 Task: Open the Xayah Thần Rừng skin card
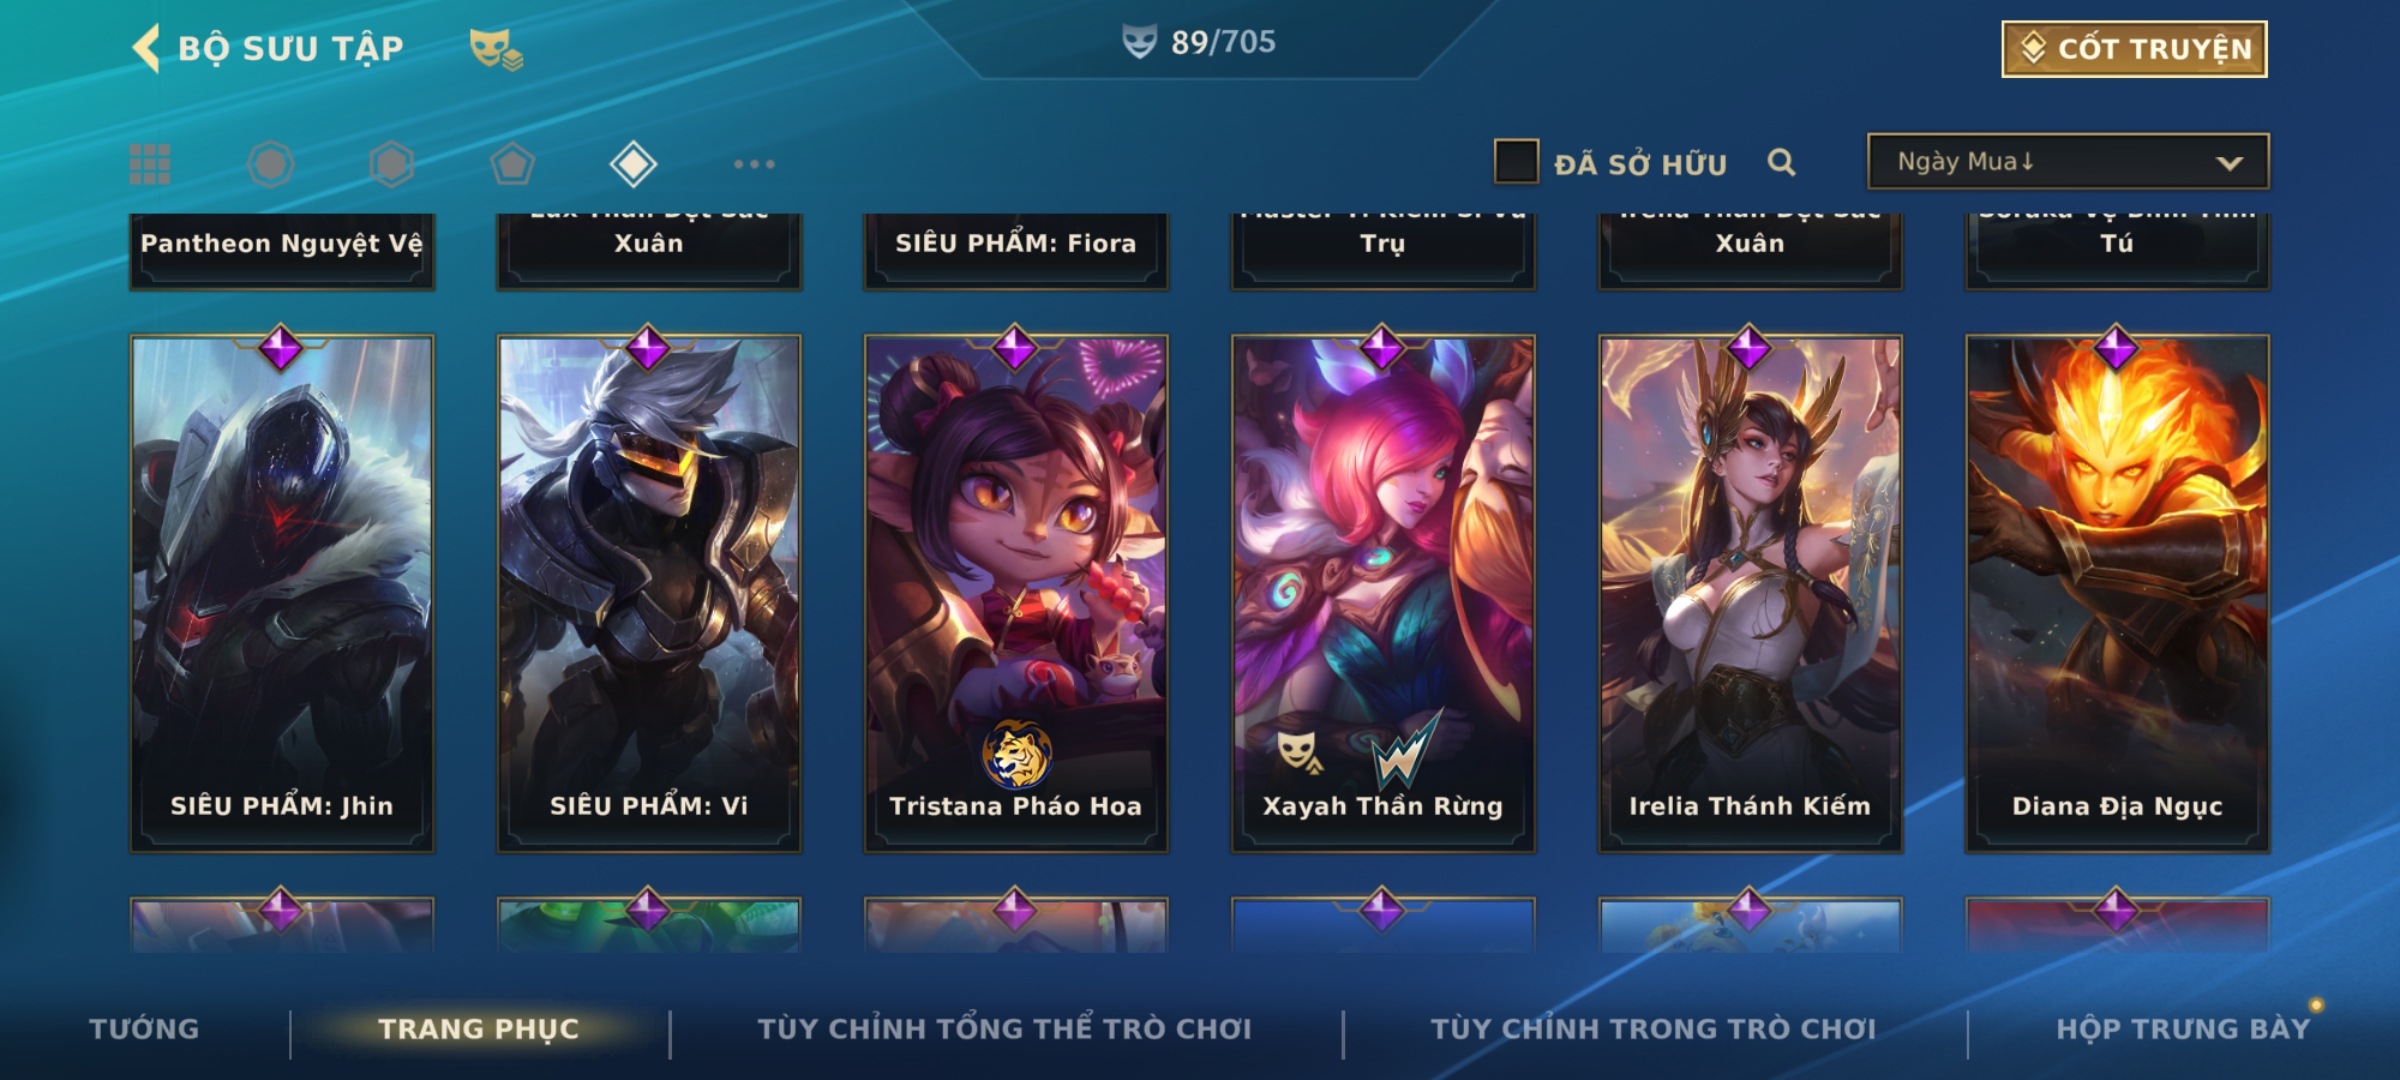pyautogui.click(x=1383, y=593)
